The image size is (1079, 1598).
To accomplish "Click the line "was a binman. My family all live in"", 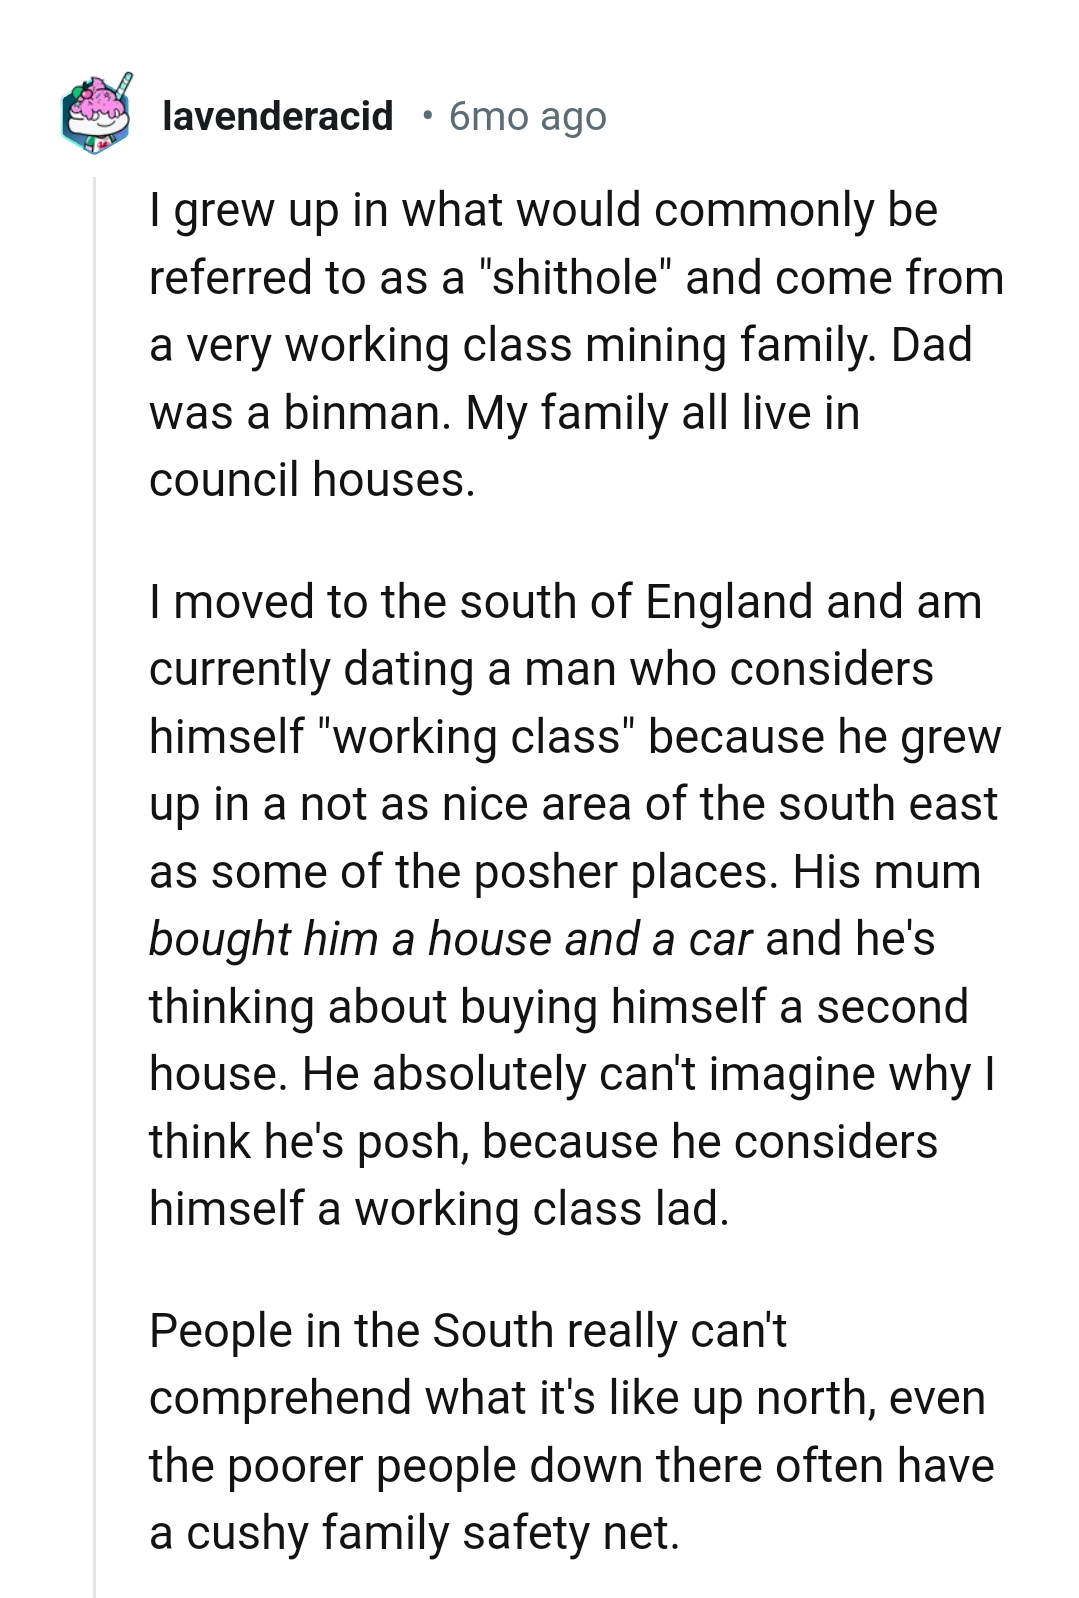I will point(504,413).
